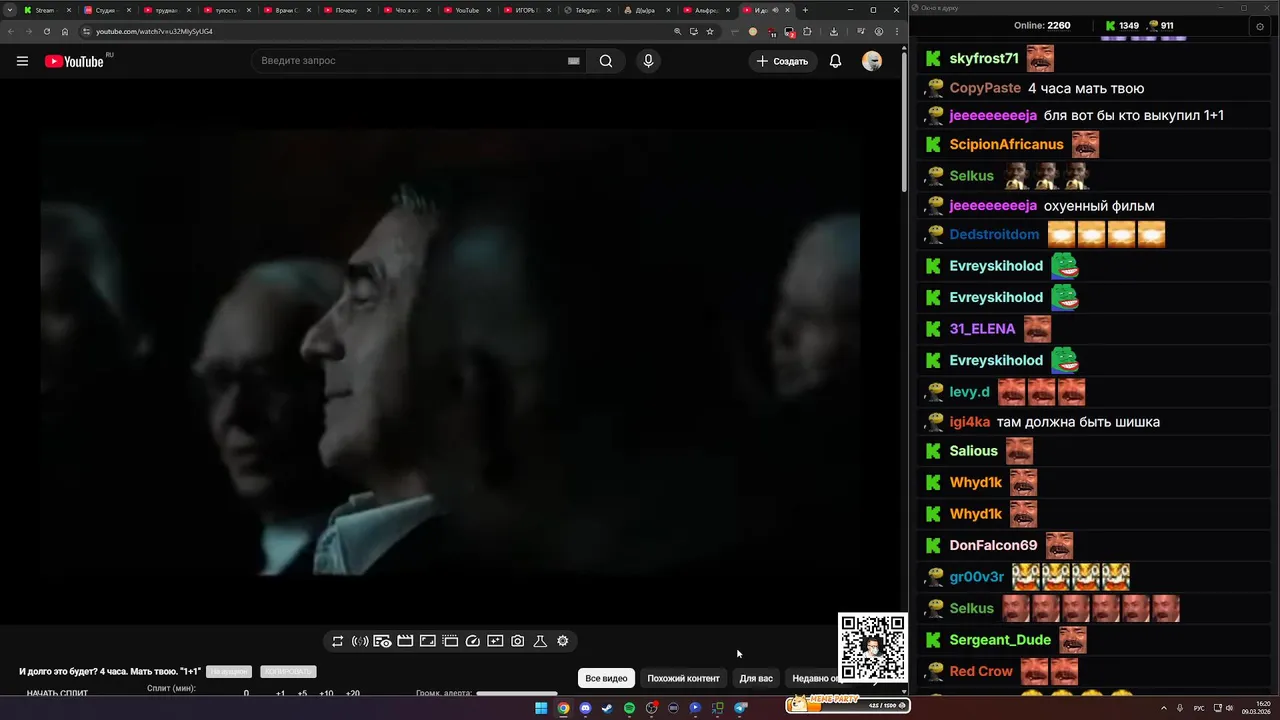Switch to the Альфрос browser tab
Screen dimensions: 1280x720
click(x=706, y=10)
